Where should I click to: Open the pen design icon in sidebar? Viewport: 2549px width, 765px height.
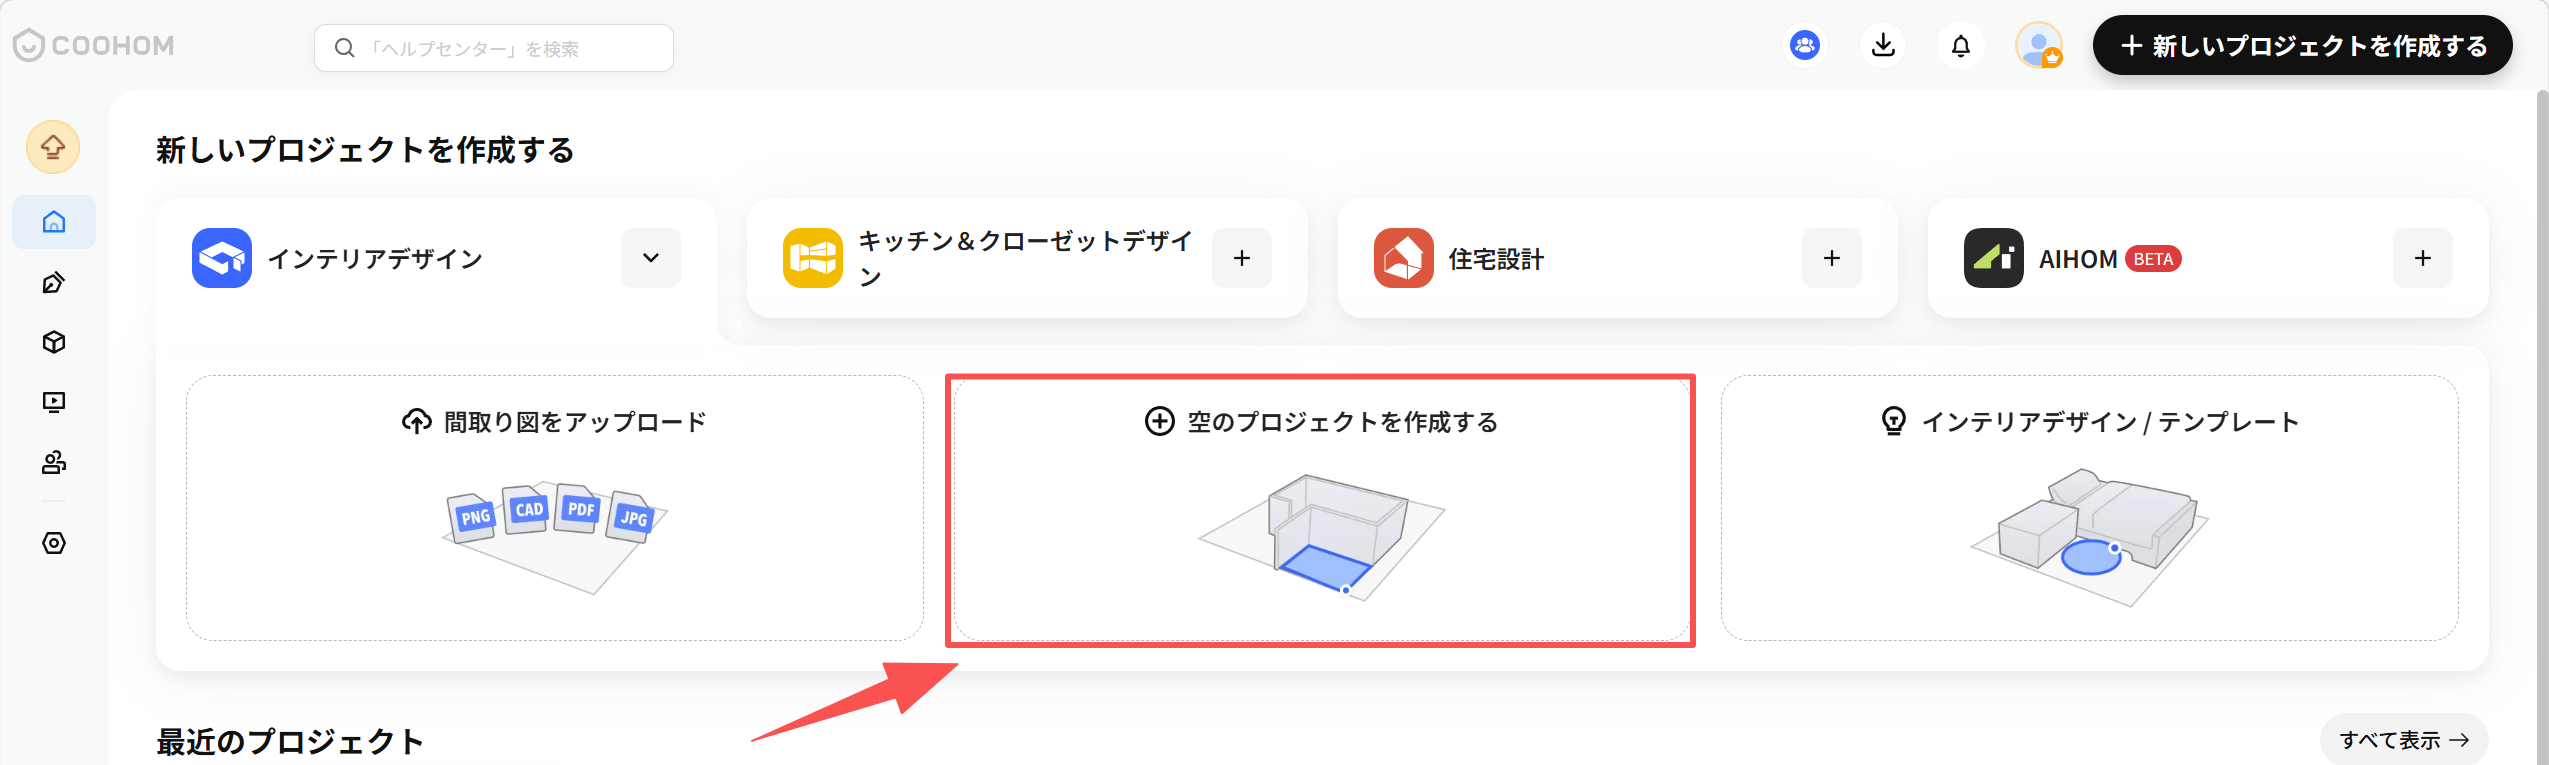pyautogui.click(x=54, y=283)
